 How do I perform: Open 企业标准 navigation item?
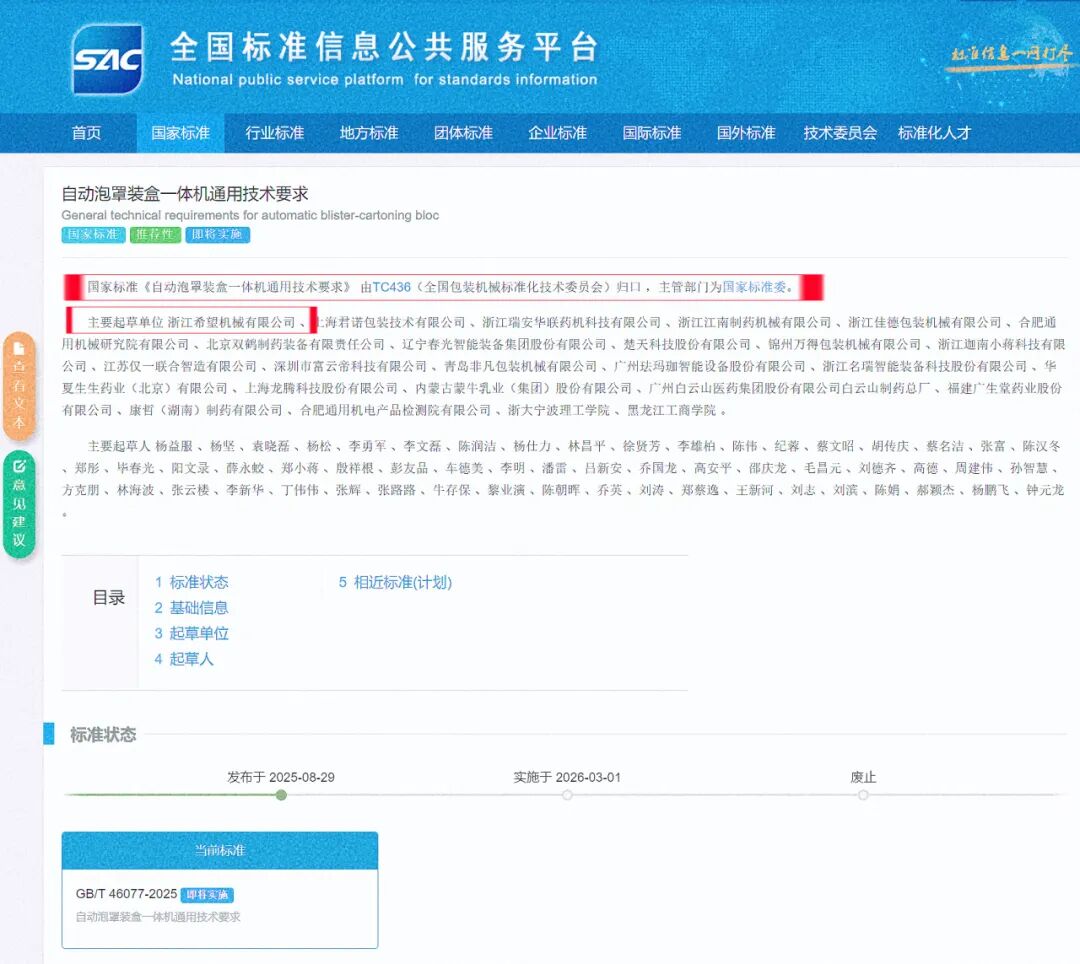pyautogui.click(x=558, y=133)
